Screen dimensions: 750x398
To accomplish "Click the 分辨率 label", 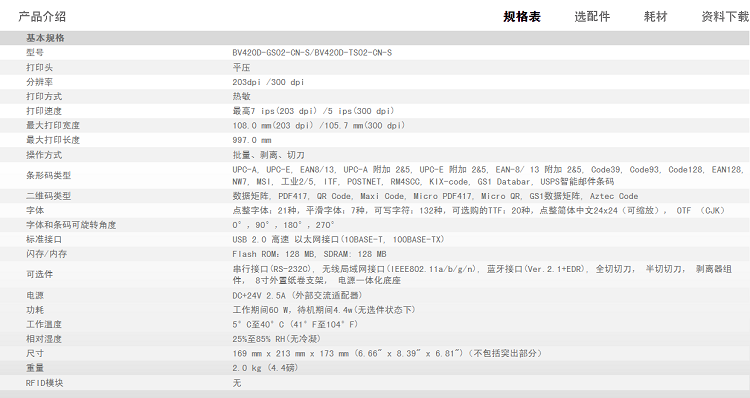I will [x=39, y=82].
